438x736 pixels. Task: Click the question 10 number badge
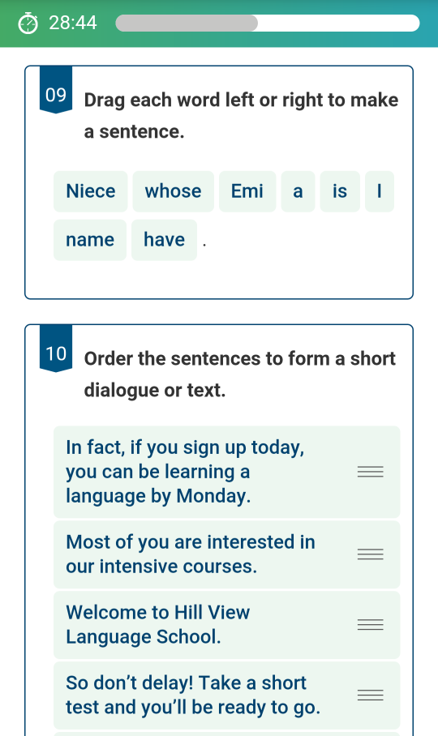56,348
